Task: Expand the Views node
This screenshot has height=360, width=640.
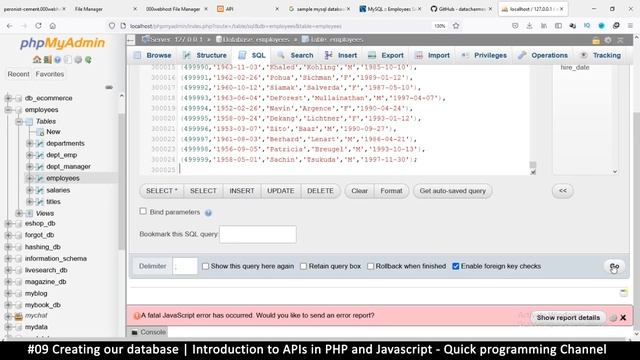Action: (x=19, y=213)
